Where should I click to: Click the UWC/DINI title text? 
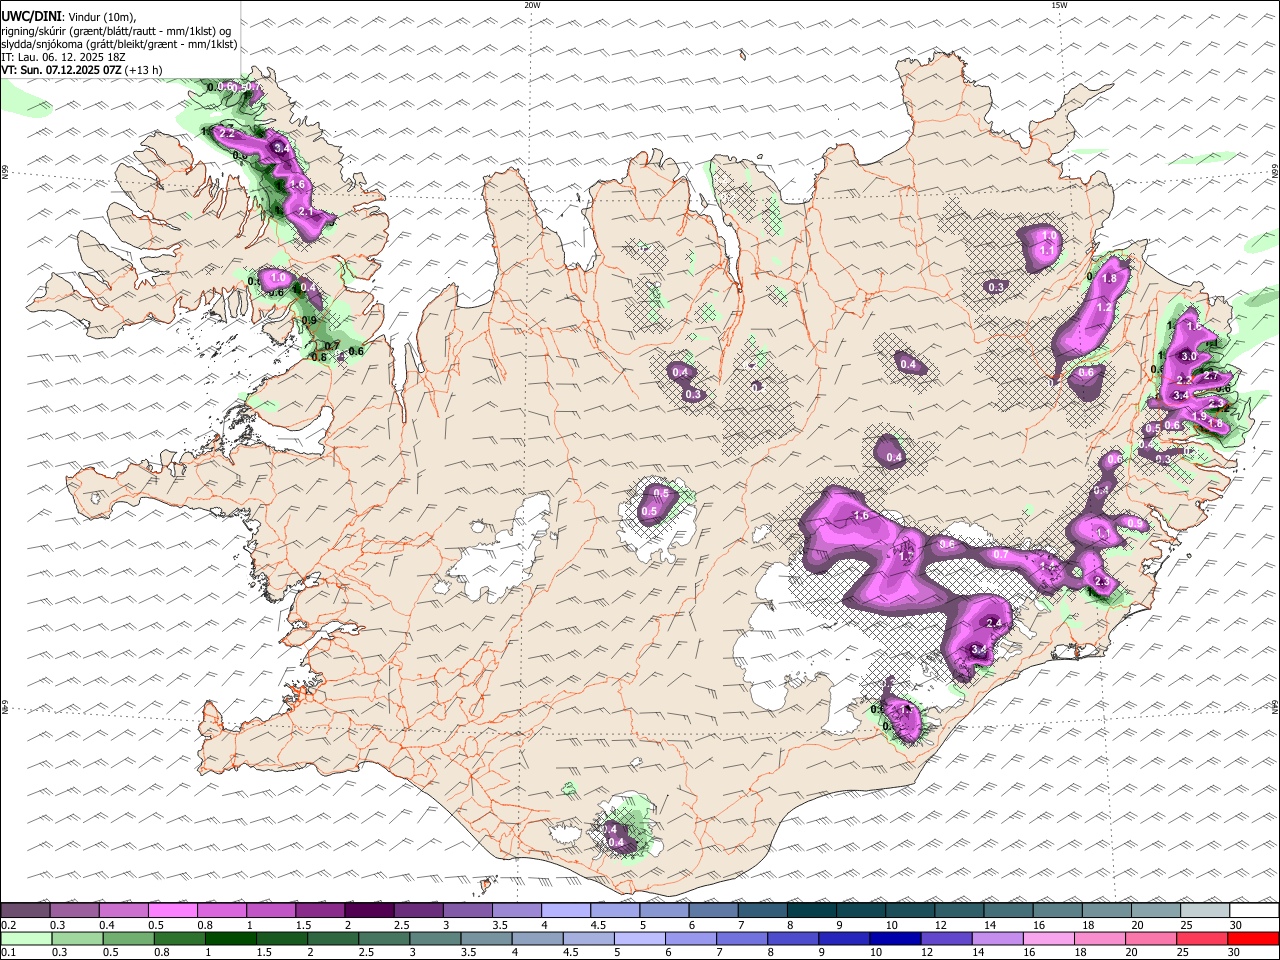point(31,16)
